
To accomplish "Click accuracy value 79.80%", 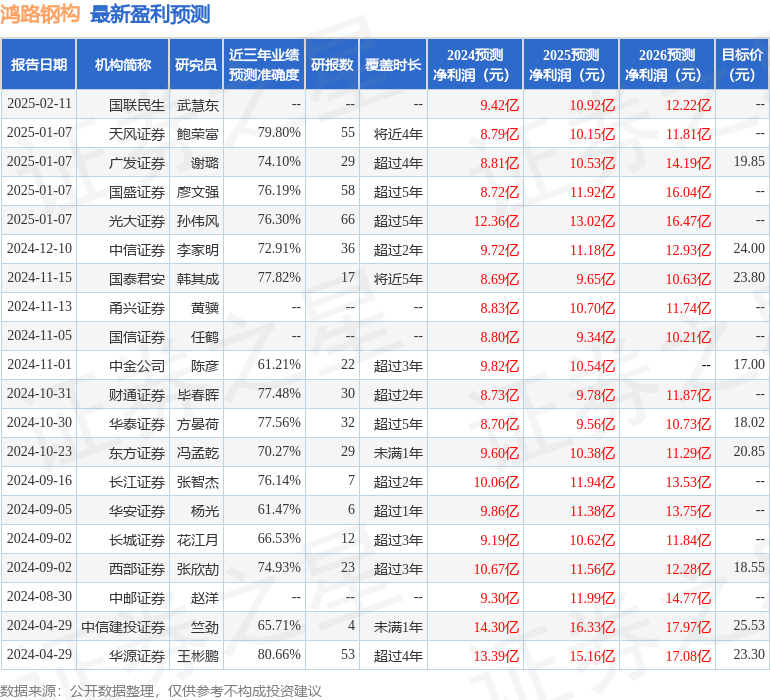I will point(279,133).
